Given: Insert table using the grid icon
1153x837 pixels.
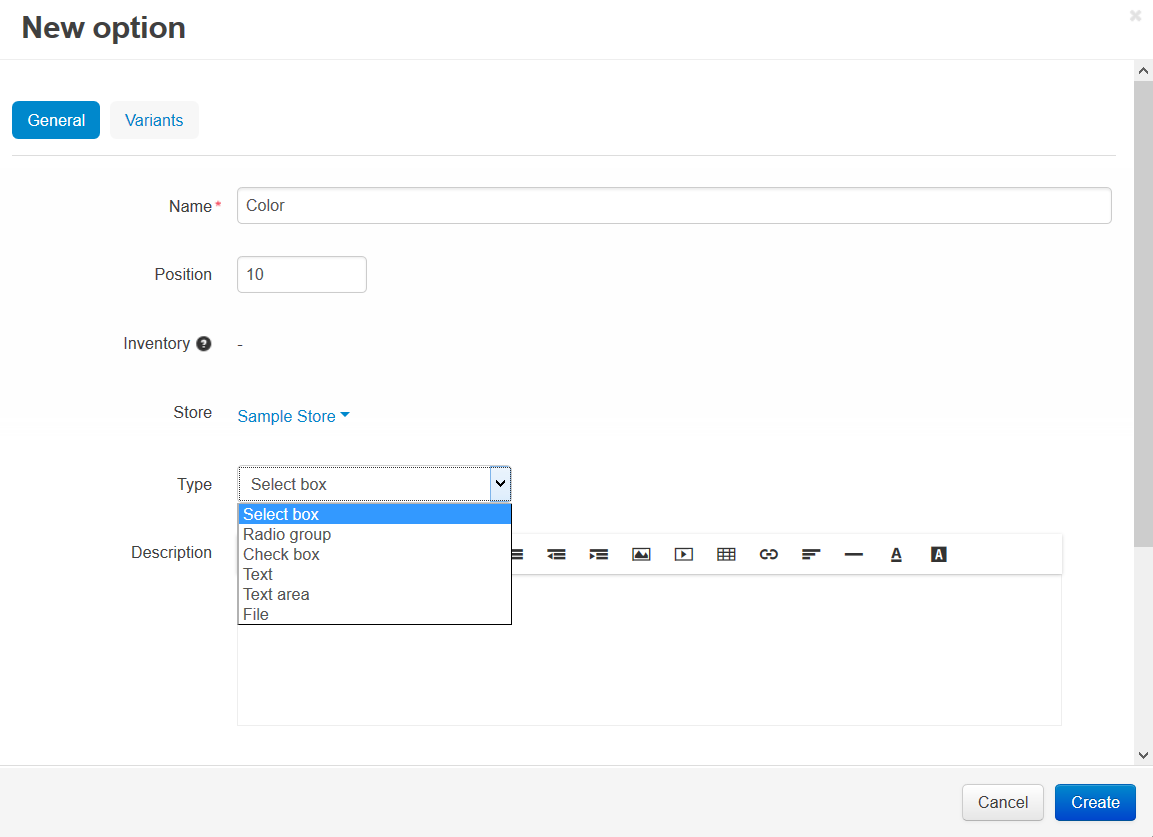Looking at the screenshot, I should tap(727, 555).
